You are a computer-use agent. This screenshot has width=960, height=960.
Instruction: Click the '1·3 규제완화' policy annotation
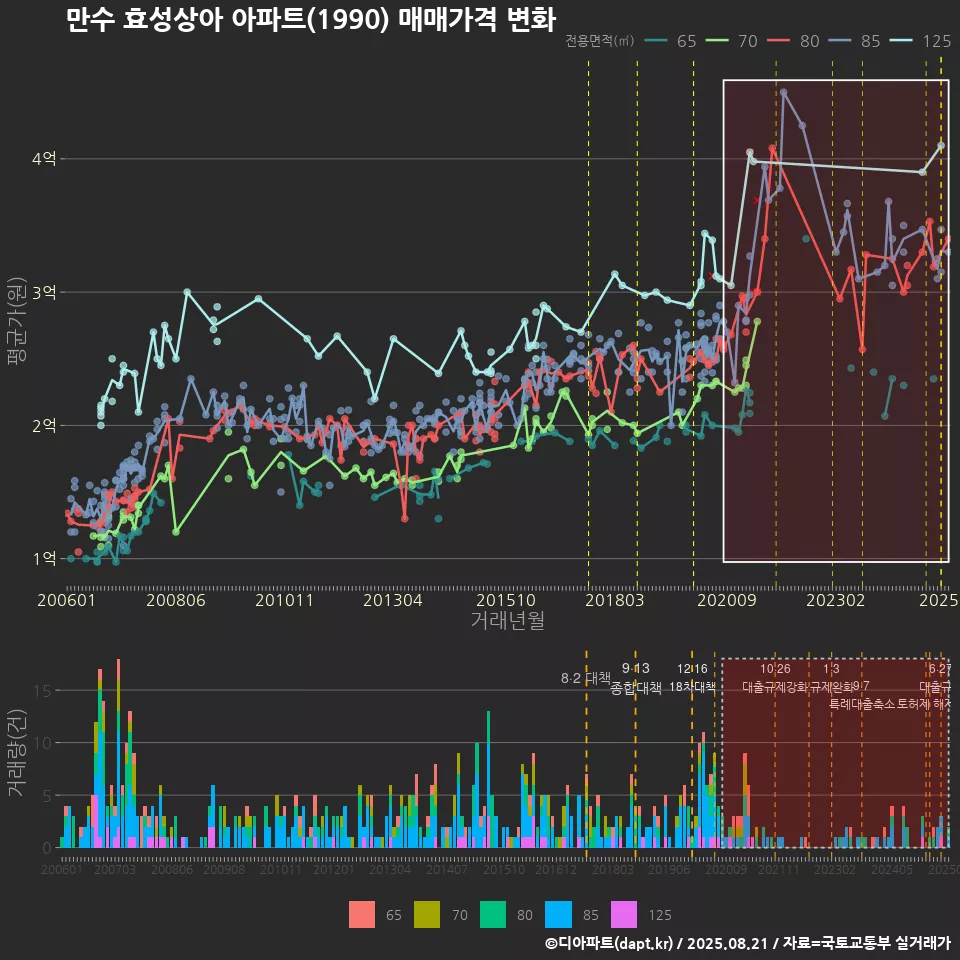pos(831,678)
